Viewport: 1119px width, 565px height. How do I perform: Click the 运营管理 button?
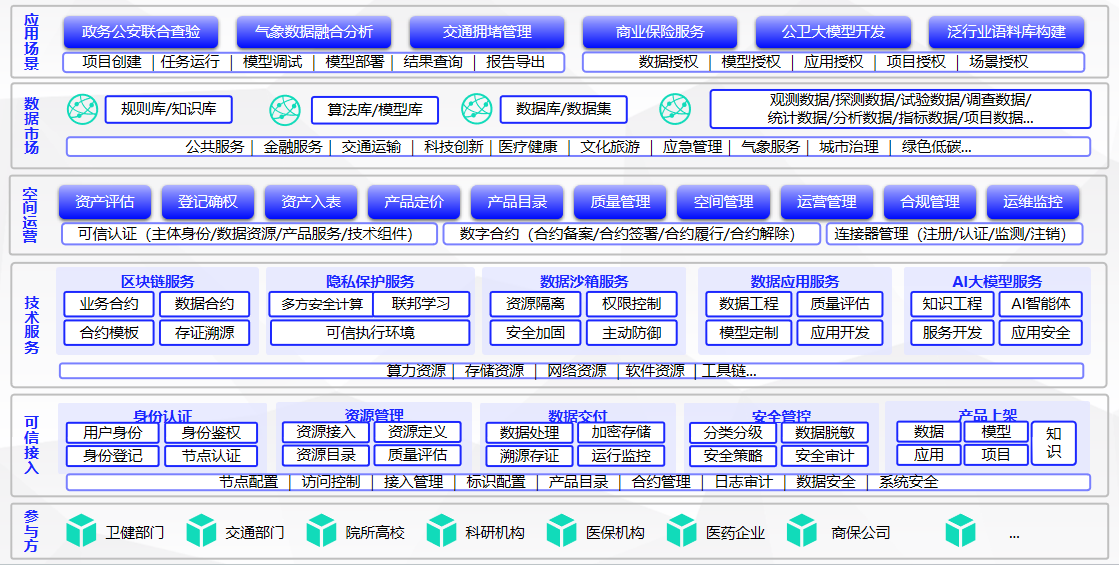click(x=827, y=202)
